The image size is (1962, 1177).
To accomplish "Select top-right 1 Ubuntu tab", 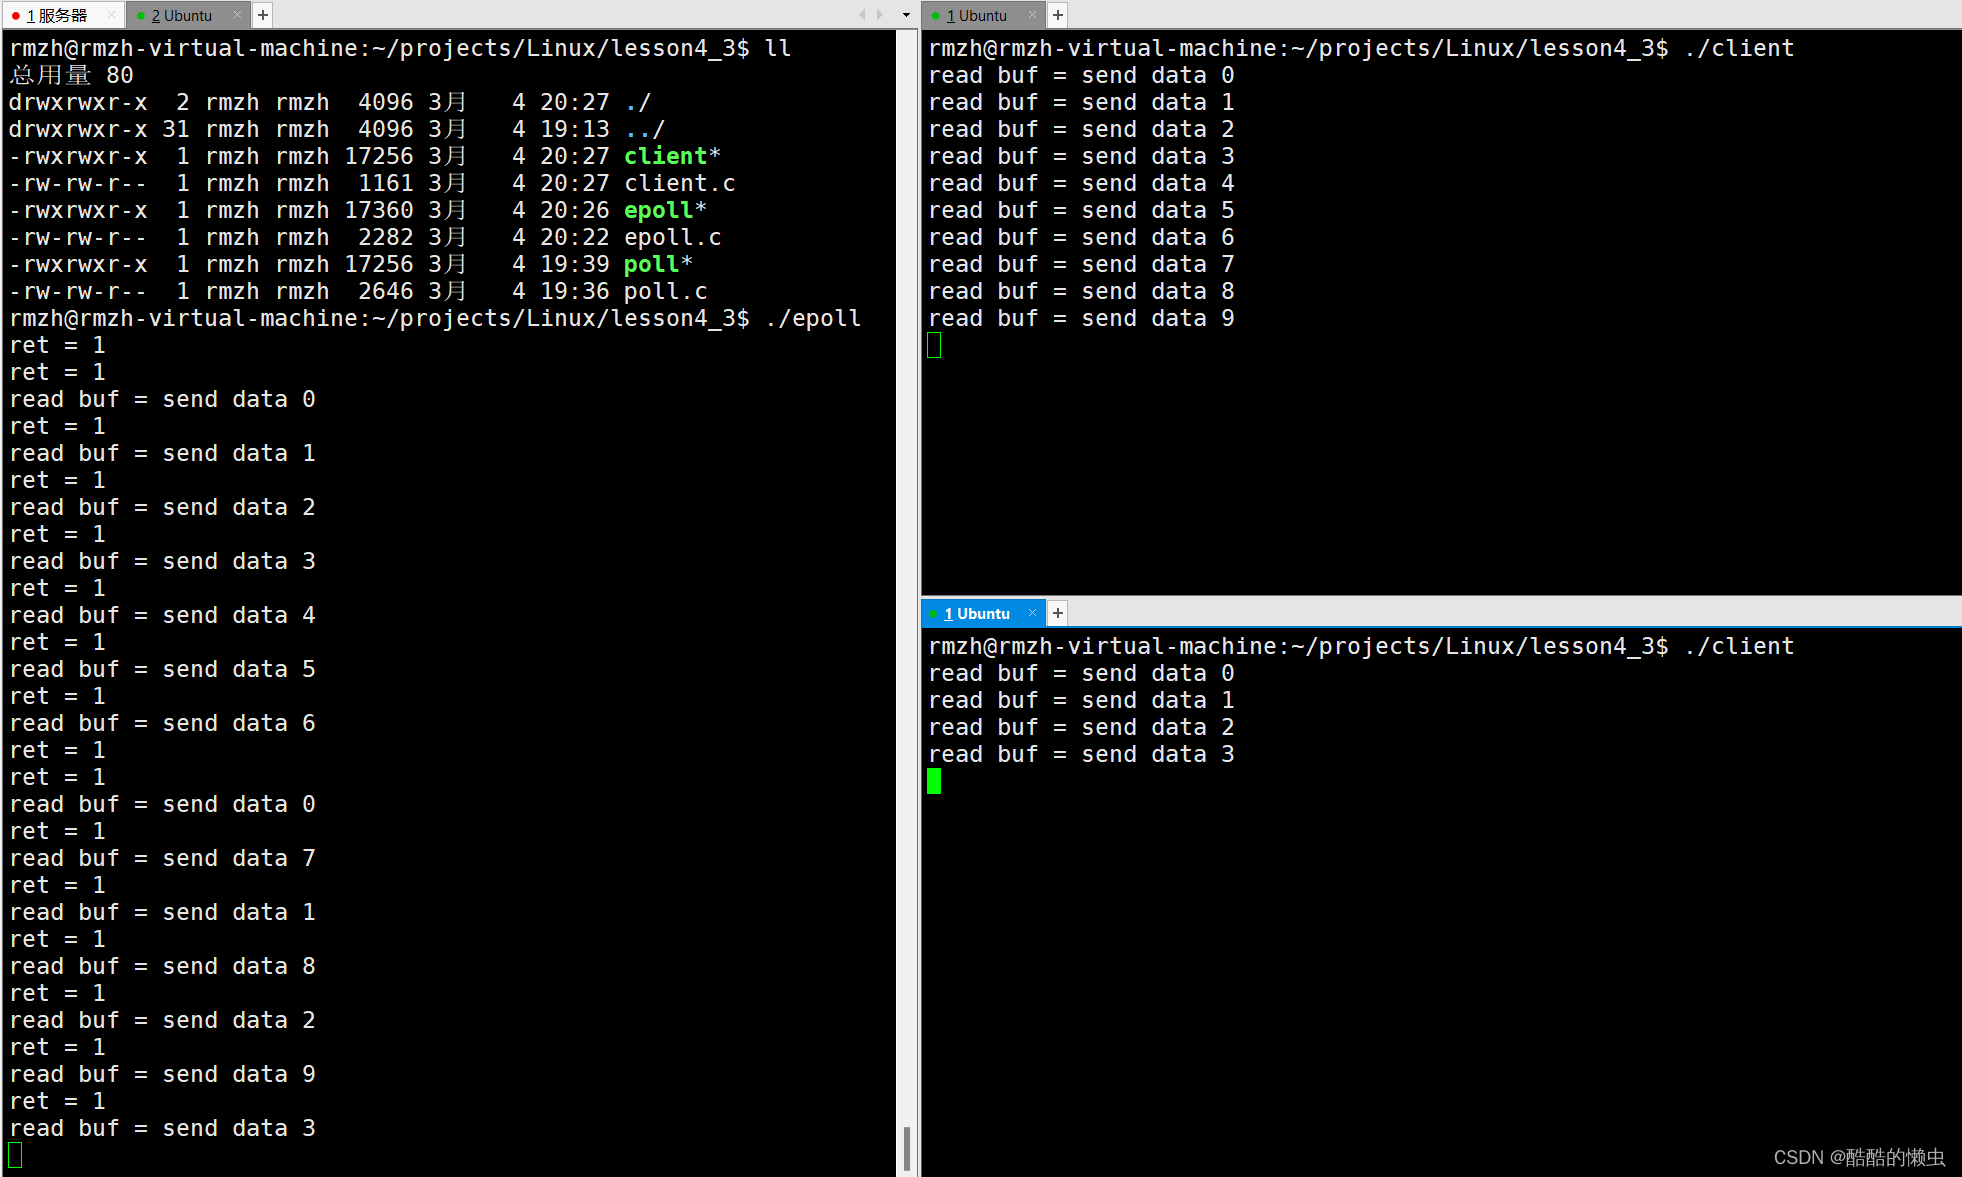I will click(x=977, y=15).
